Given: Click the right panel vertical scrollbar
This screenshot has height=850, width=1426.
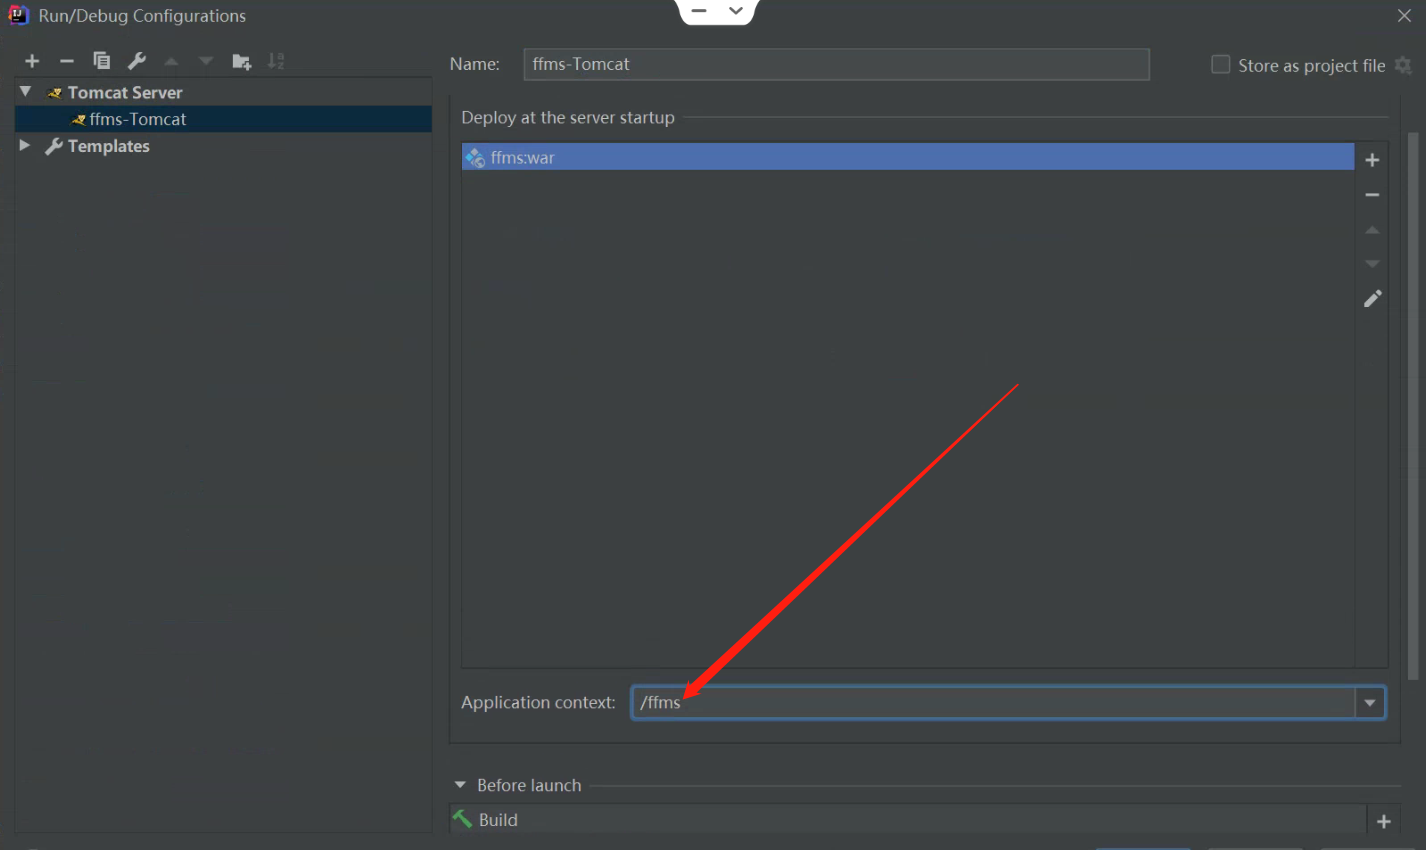Looking at the screenshot, I should (x=1413, y=405).
